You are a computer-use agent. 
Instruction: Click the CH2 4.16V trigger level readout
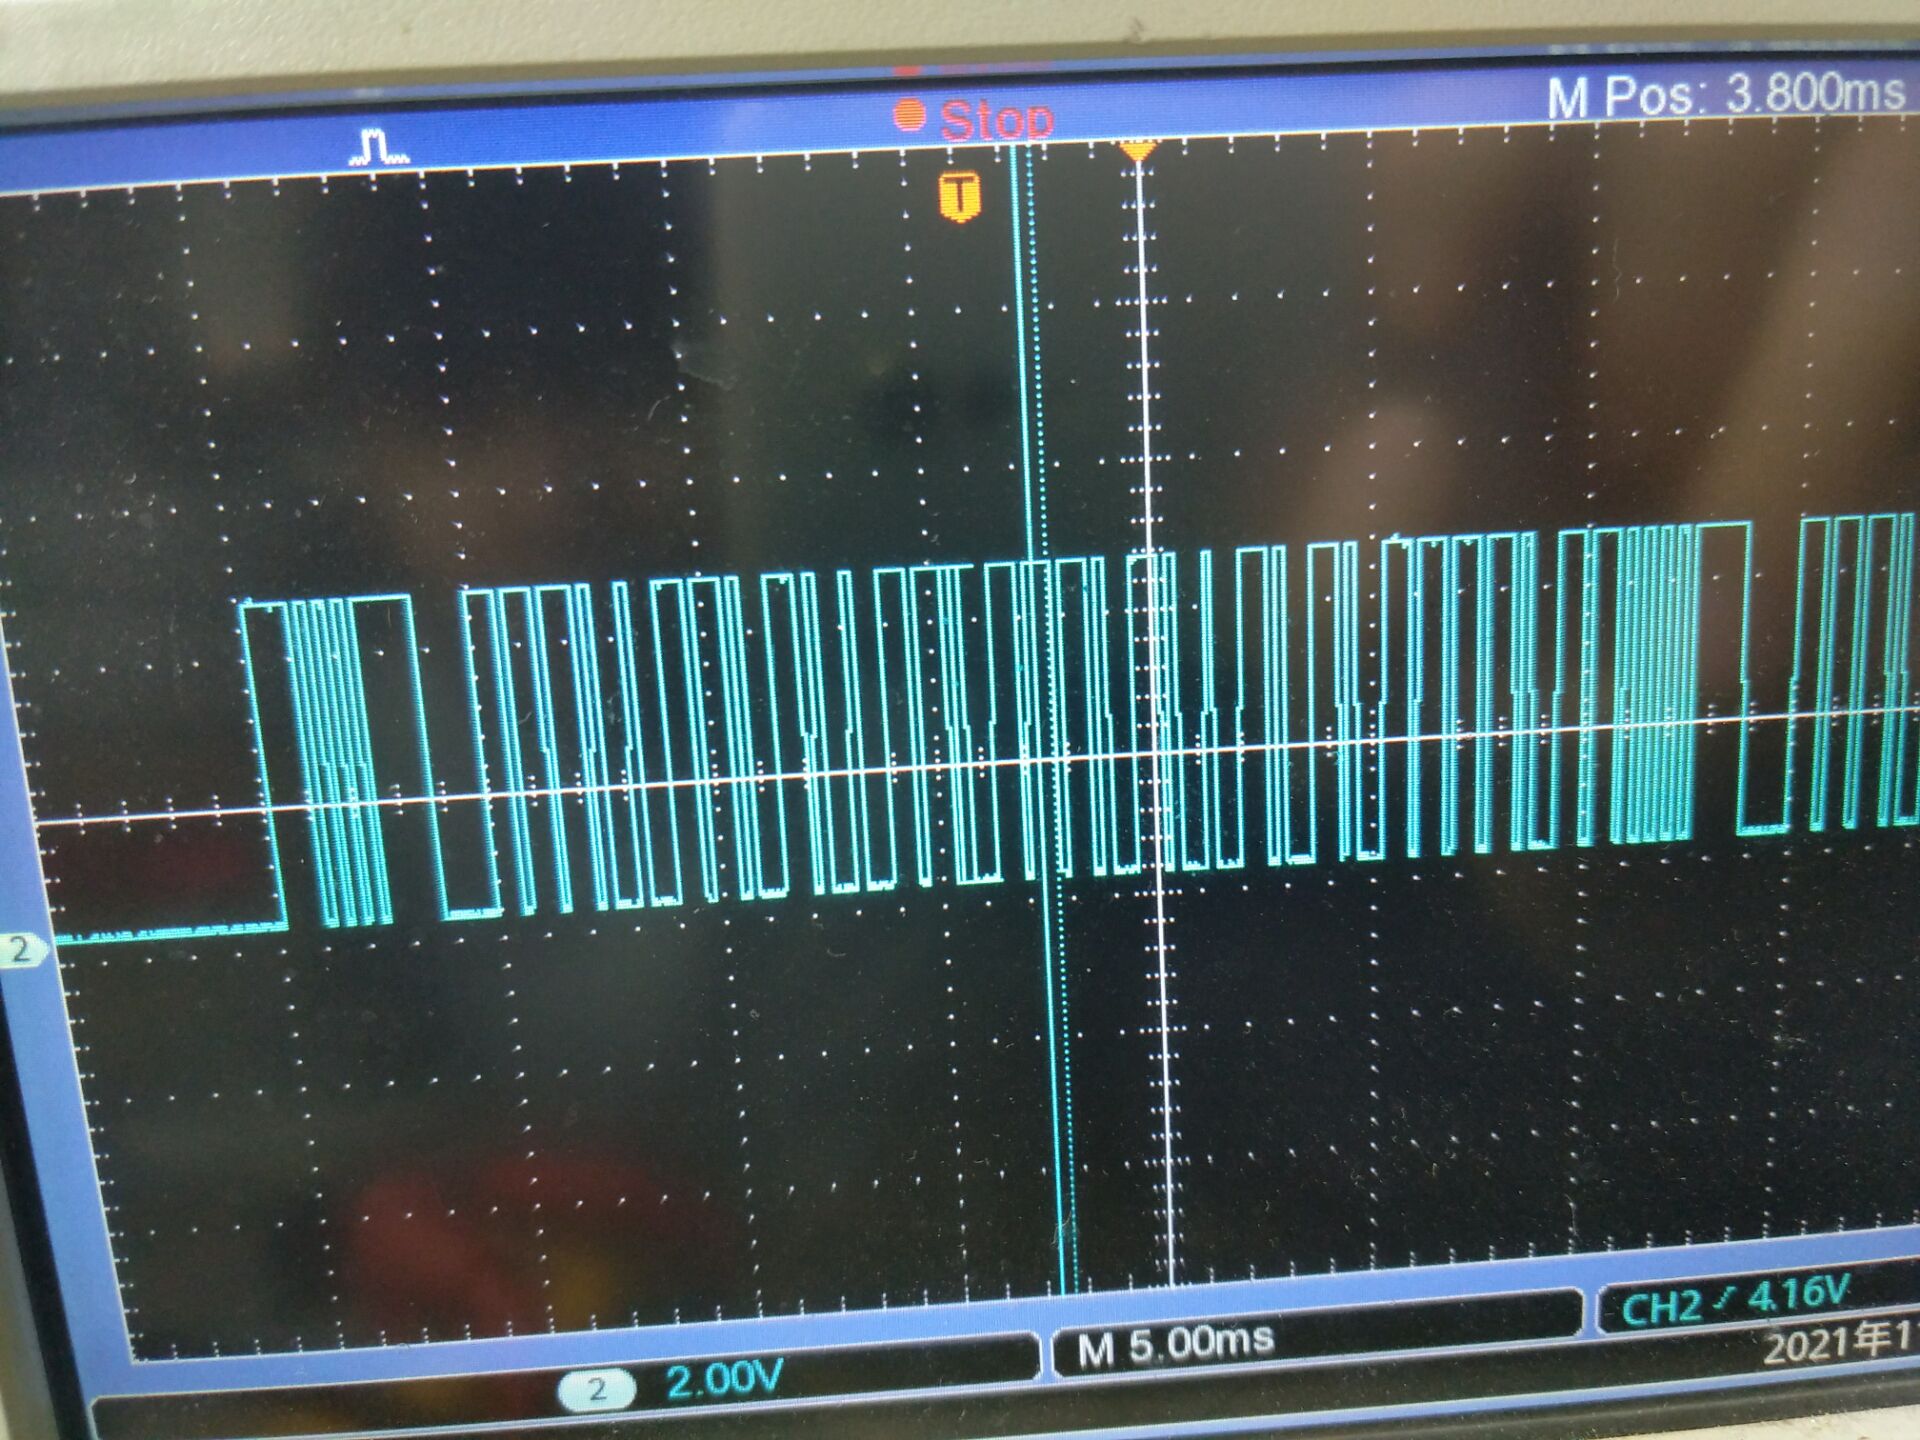(1735, 1299)
